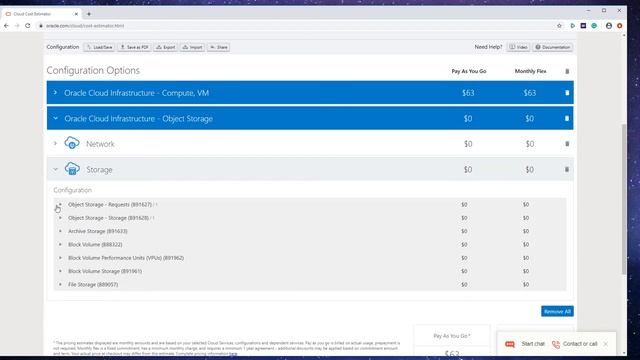This screenshot has height=360, width=640.
Task: Open the Documentation help button
Action: coord(553,47)
